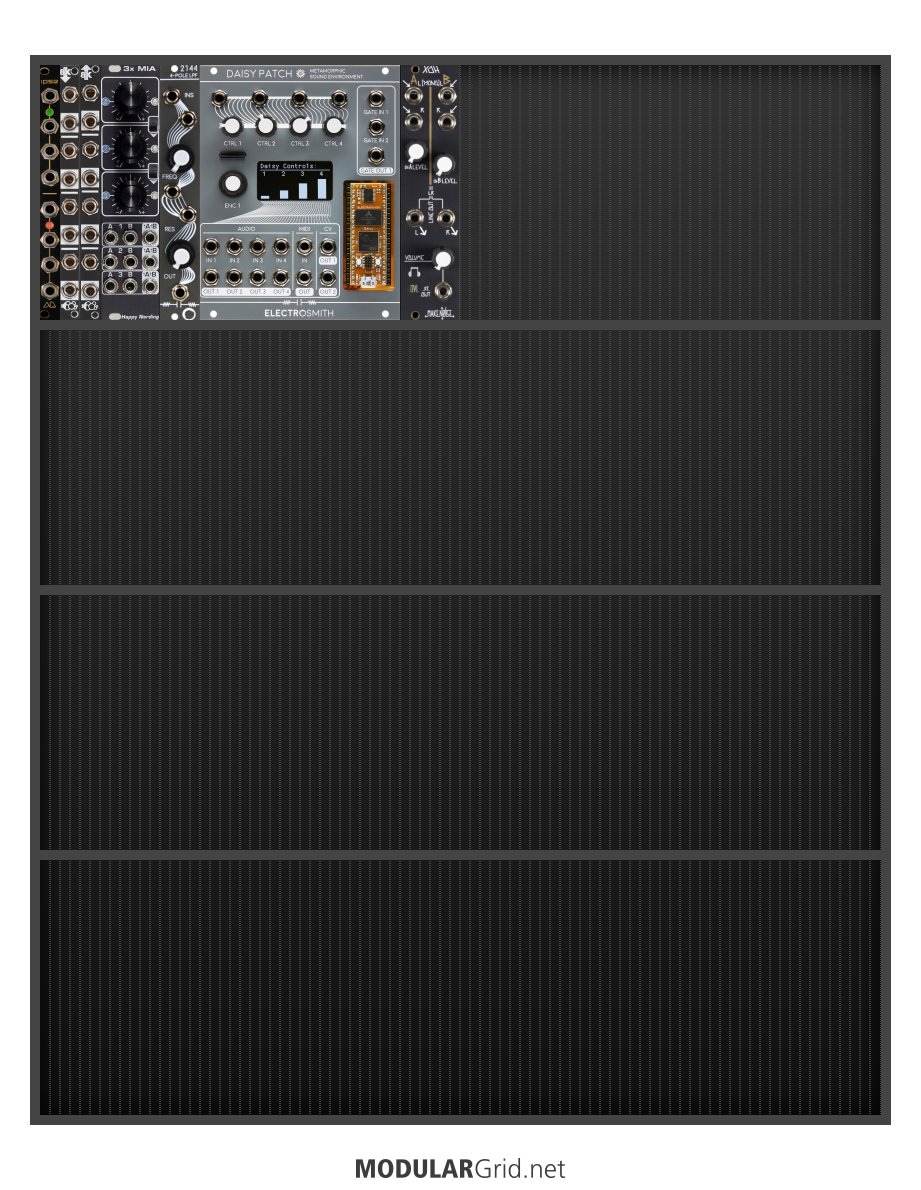Image resolution: width=921 pixels, height=1190 pixels.
Task: Click the SD card slot on Daisy Patch
Action: [232, 156]
